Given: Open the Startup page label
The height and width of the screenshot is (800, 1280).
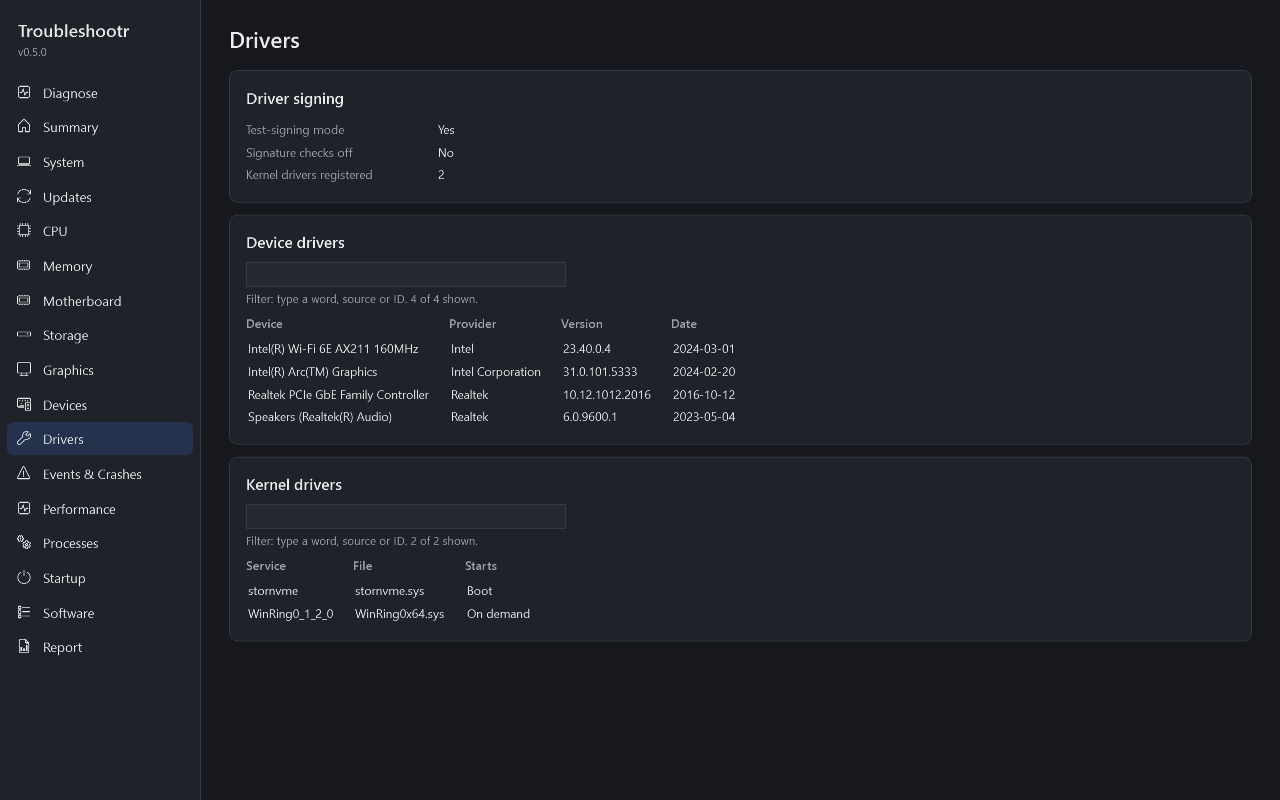Looking at the screenshot, I should point(64,578).
